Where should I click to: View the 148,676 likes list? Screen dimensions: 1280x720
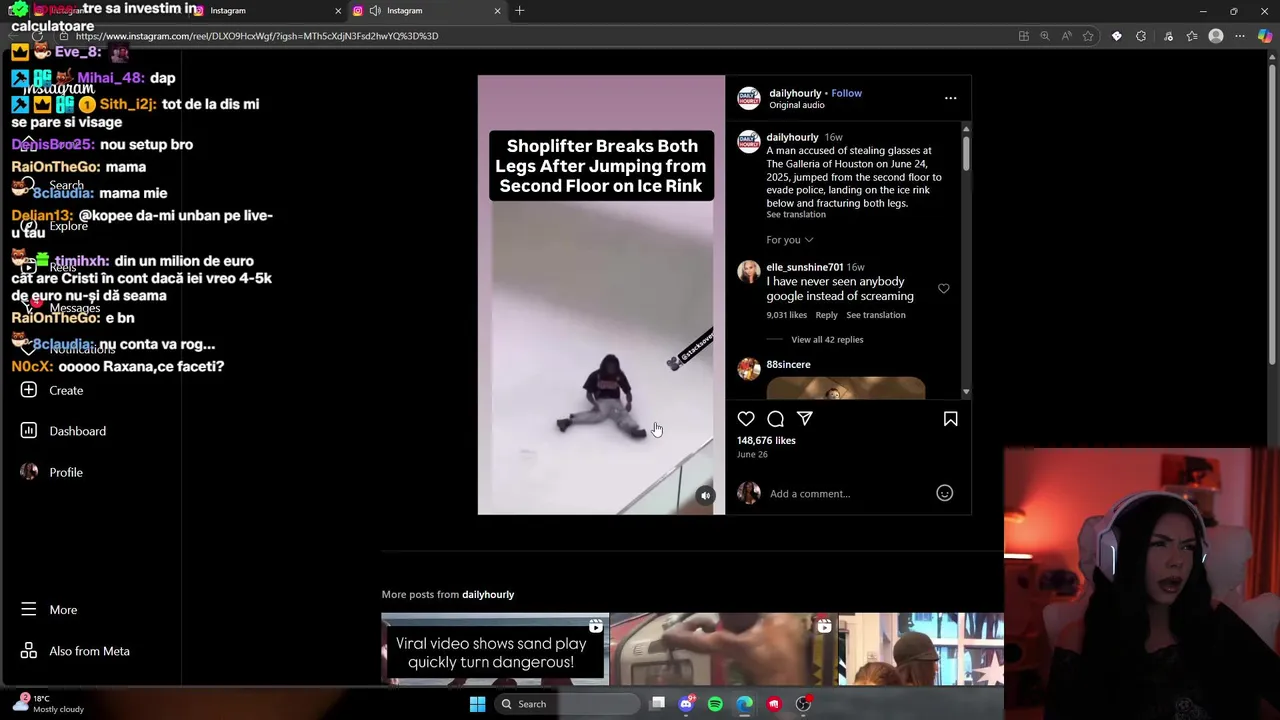point(766,440)
